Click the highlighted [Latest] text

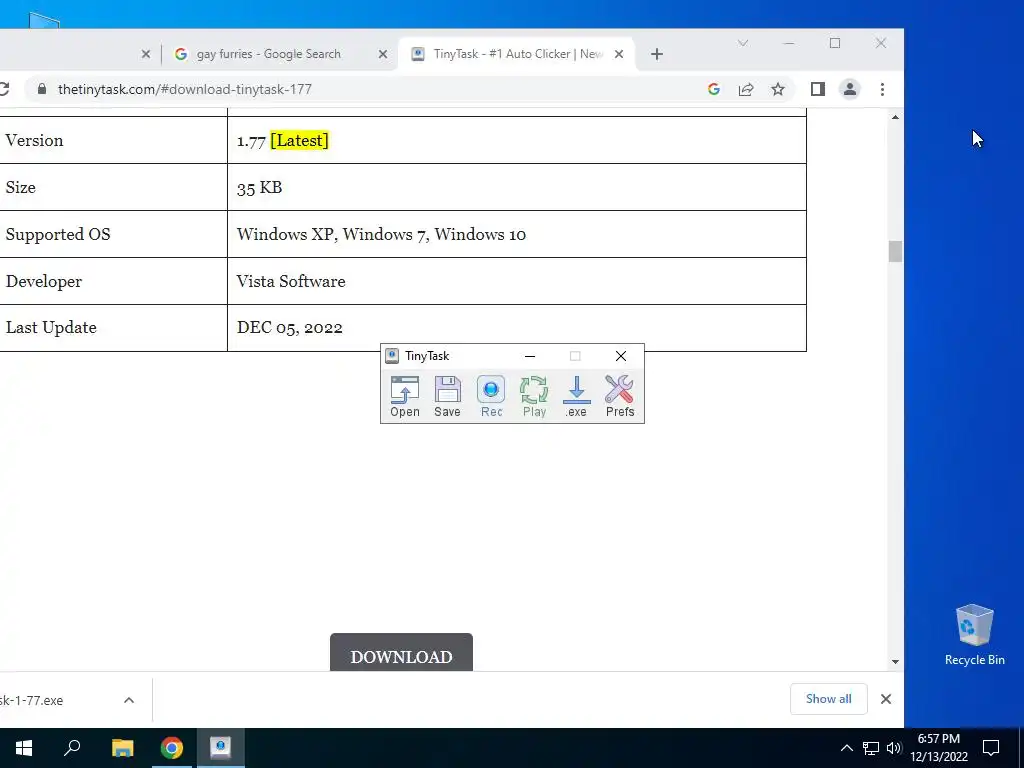299,140
